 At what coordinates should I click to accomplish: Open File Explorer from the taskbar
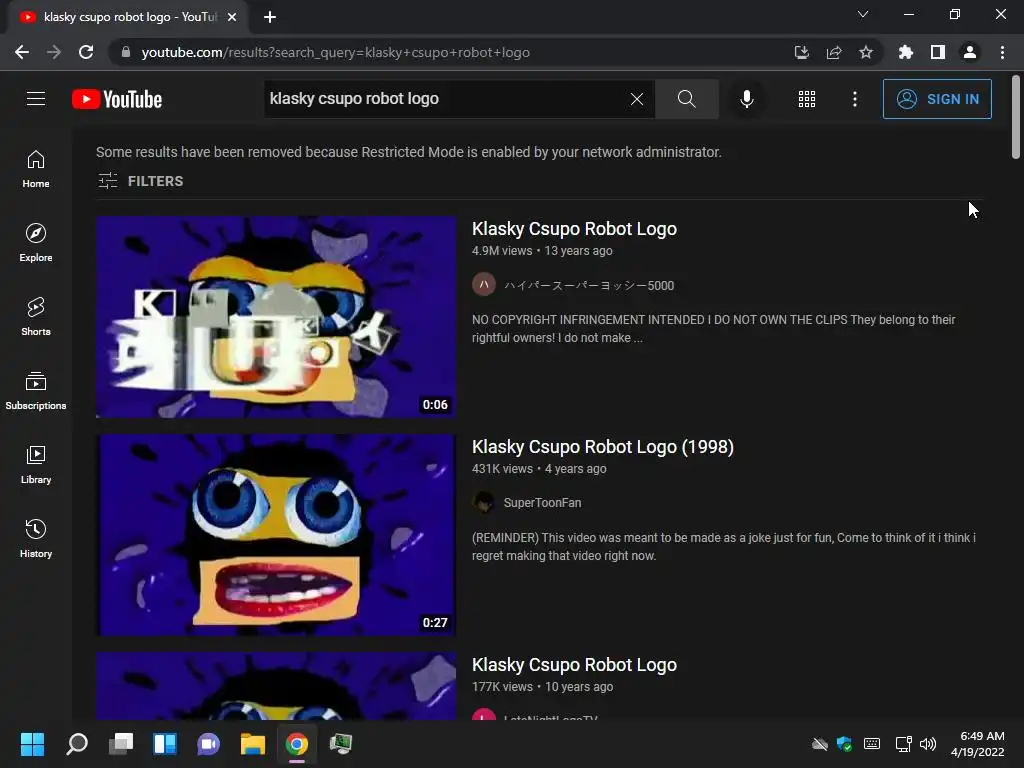pos(253,744)
